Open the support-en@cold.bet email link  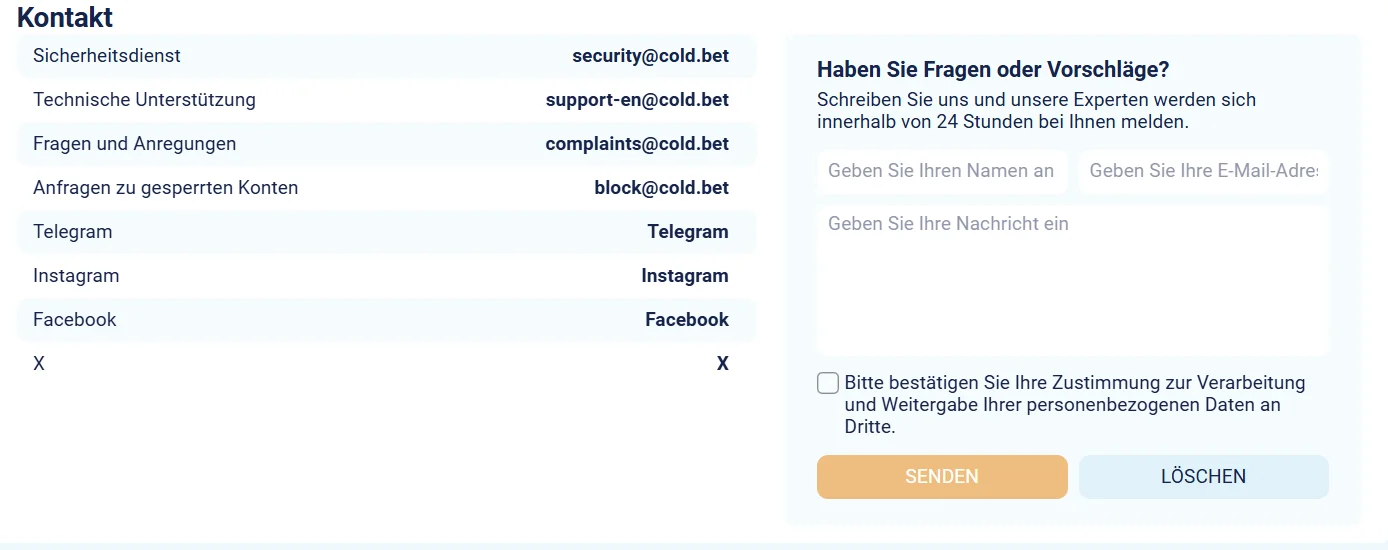point(637,100)
